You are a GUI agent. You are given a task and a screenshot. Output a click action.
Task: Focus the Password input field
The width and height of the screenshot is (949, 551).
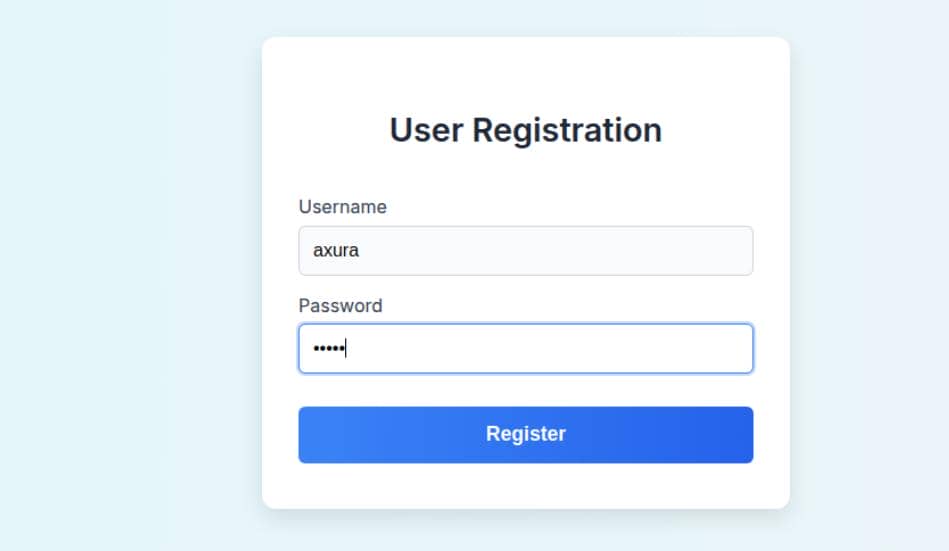point(525,348)
